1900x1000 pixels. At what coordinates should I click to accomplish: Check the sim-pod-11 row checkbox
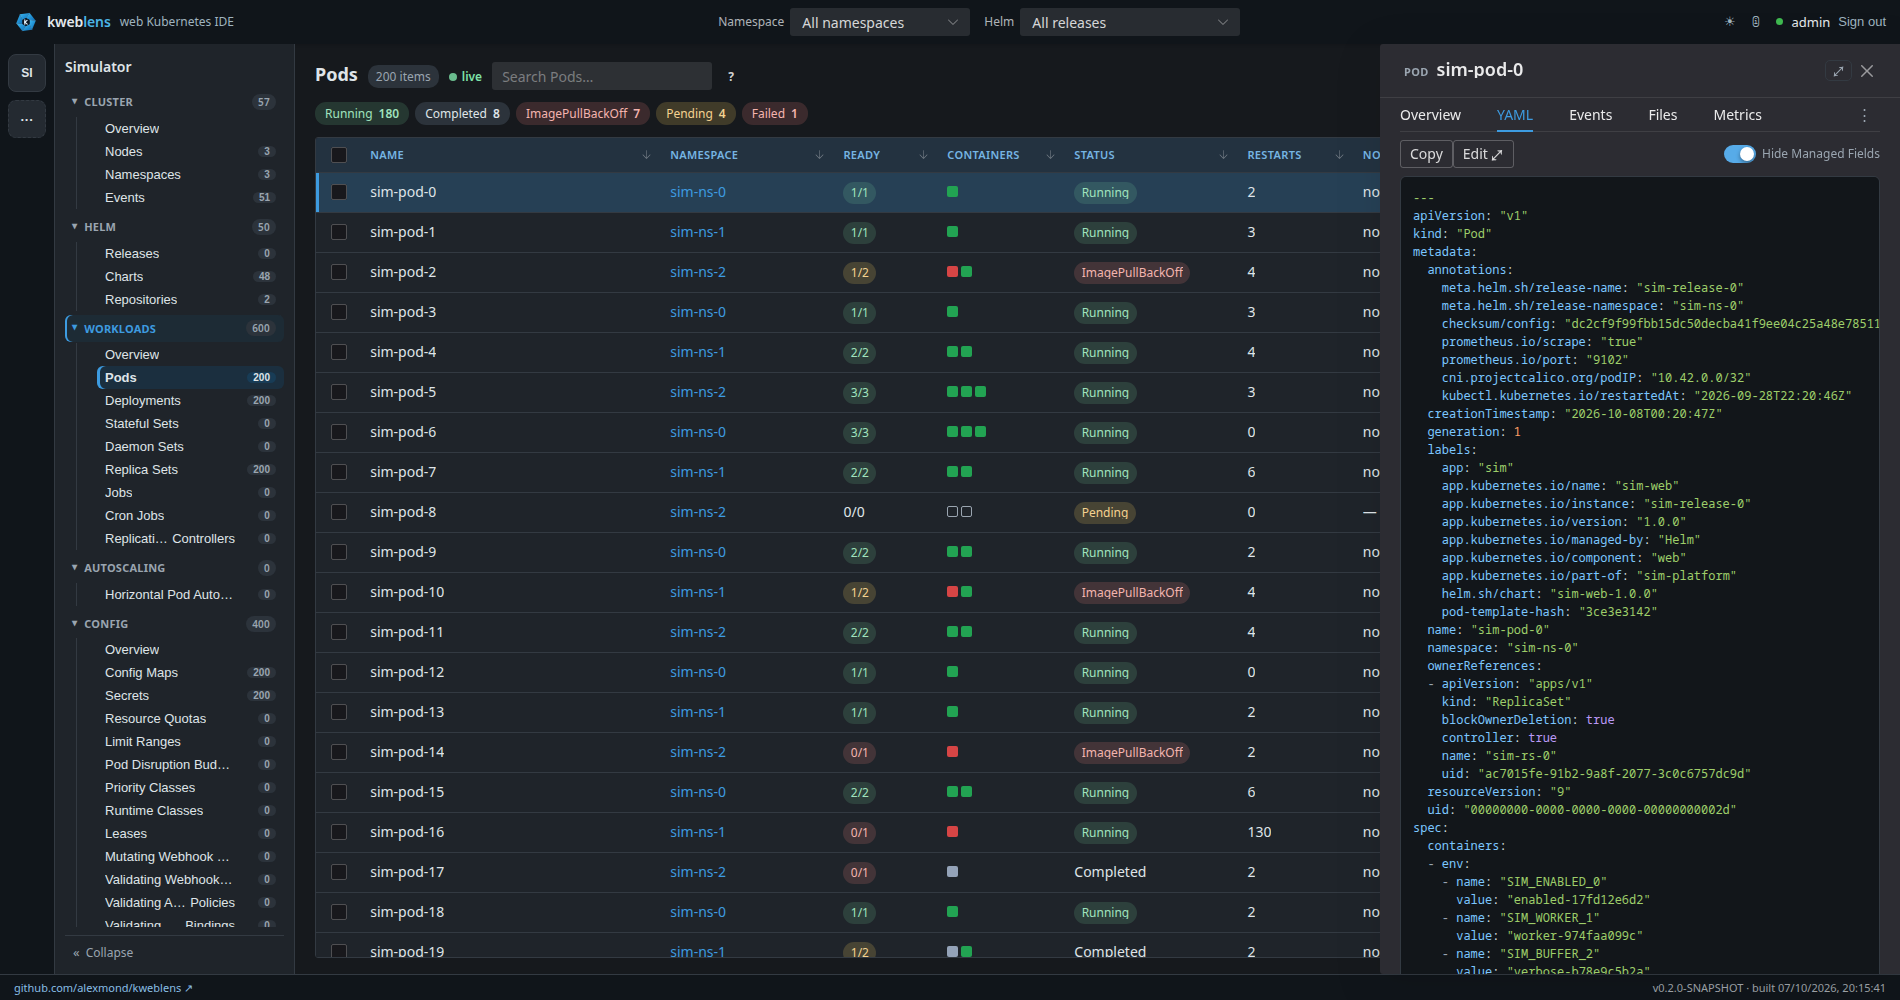[x=339, y=632]
